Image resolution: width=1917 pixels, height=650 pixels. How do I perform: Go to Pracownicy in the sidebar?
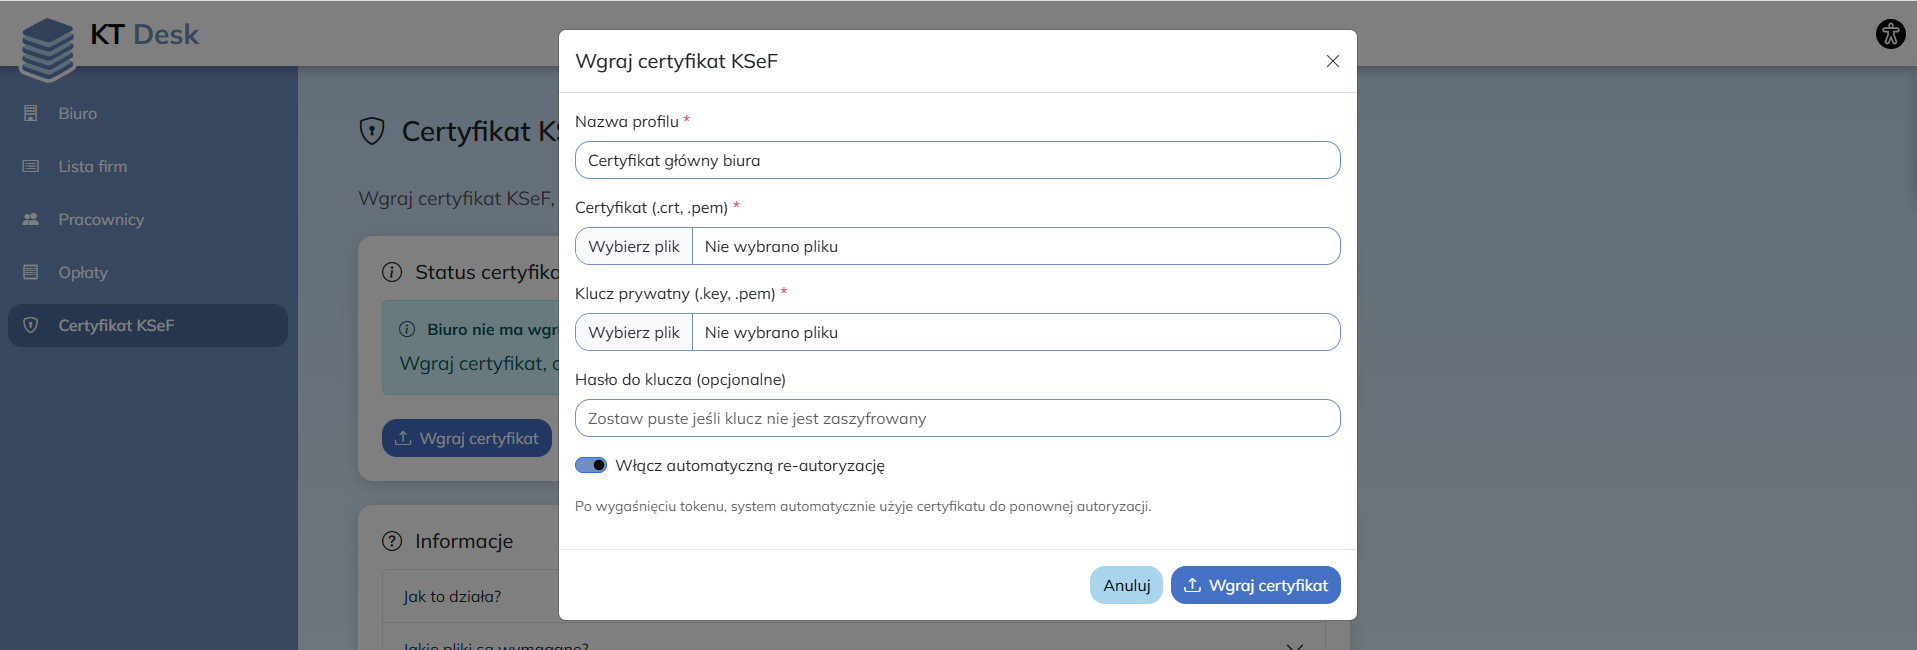coord(101,220)
